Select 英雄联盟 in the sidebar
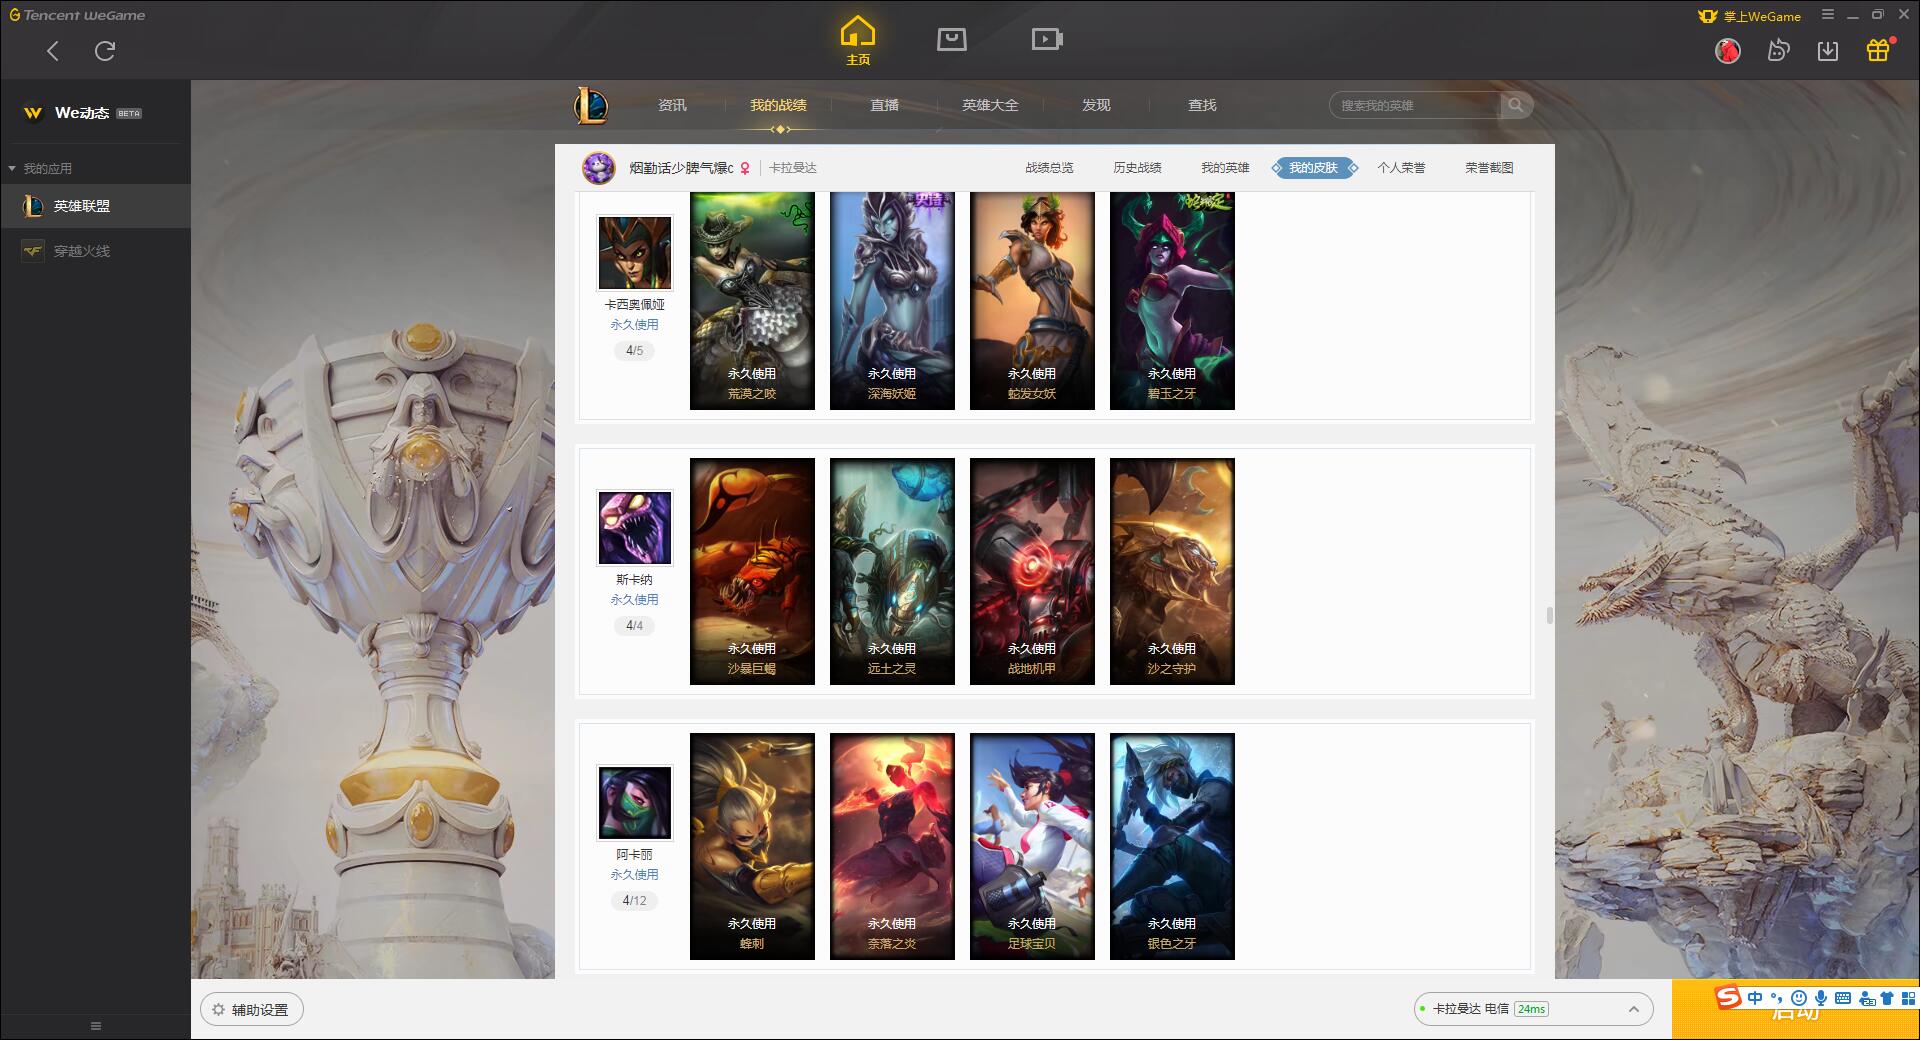Viewport: 1920px width, 1040px height. coord(95,206)
